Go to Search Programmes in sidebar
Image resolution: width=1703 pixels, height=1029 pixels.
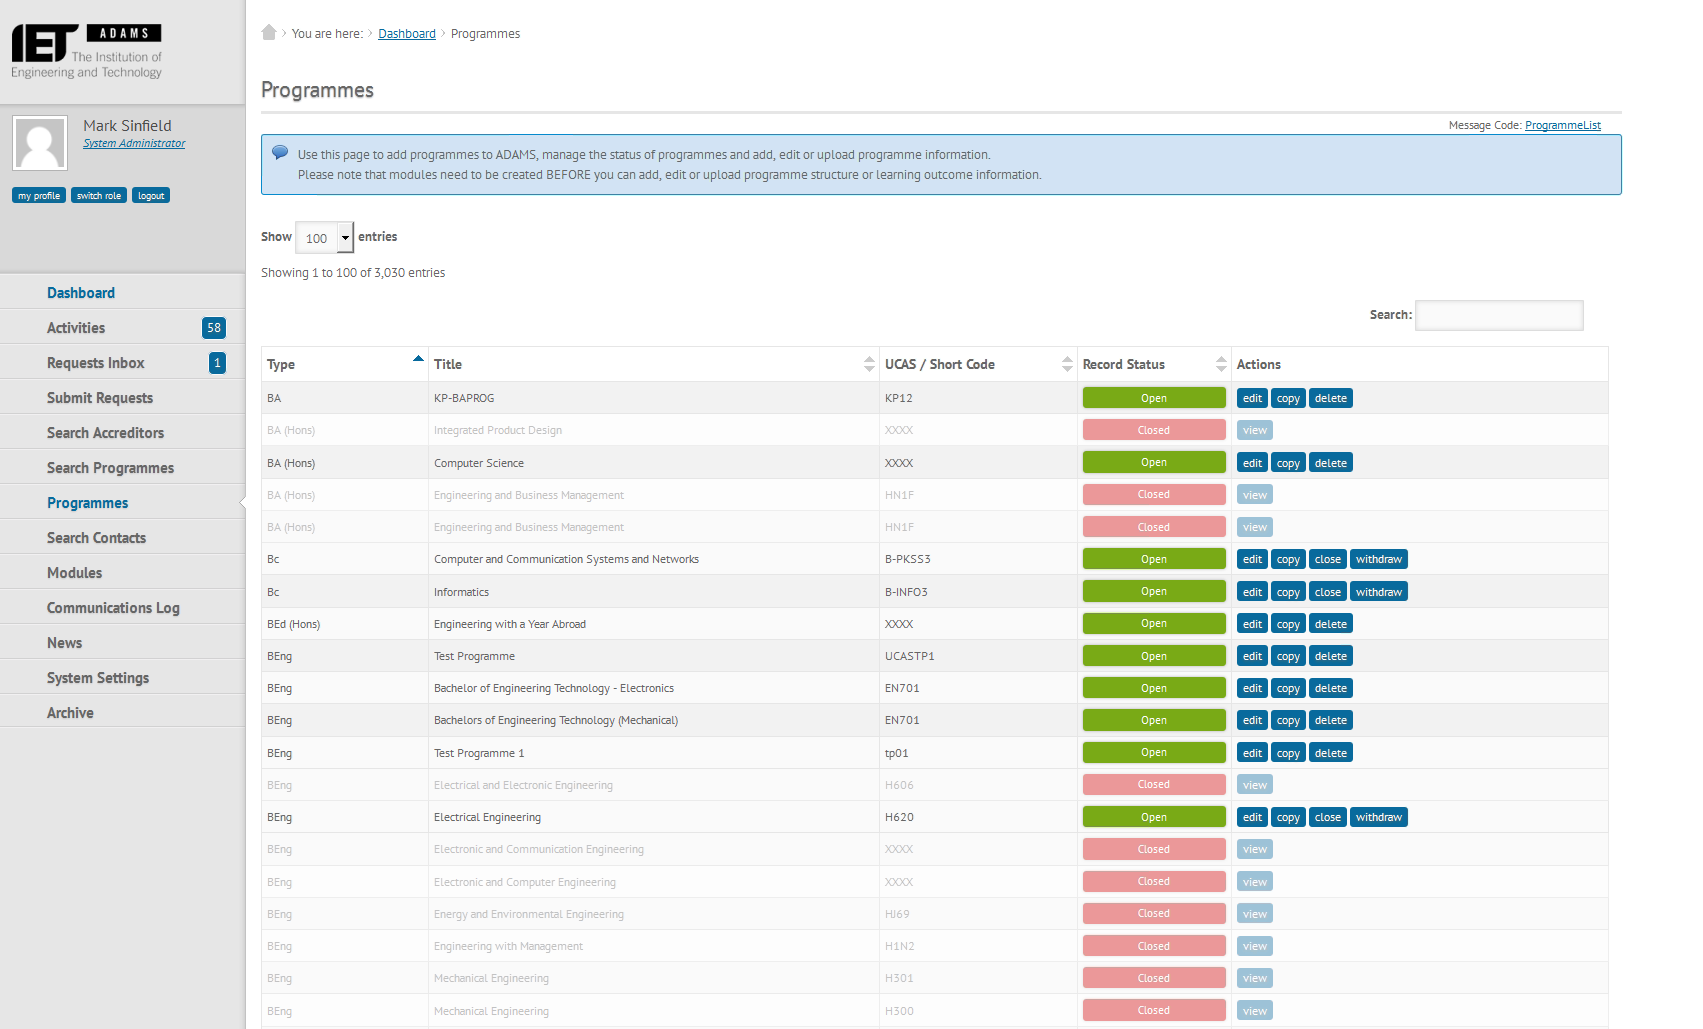(110, 468)
